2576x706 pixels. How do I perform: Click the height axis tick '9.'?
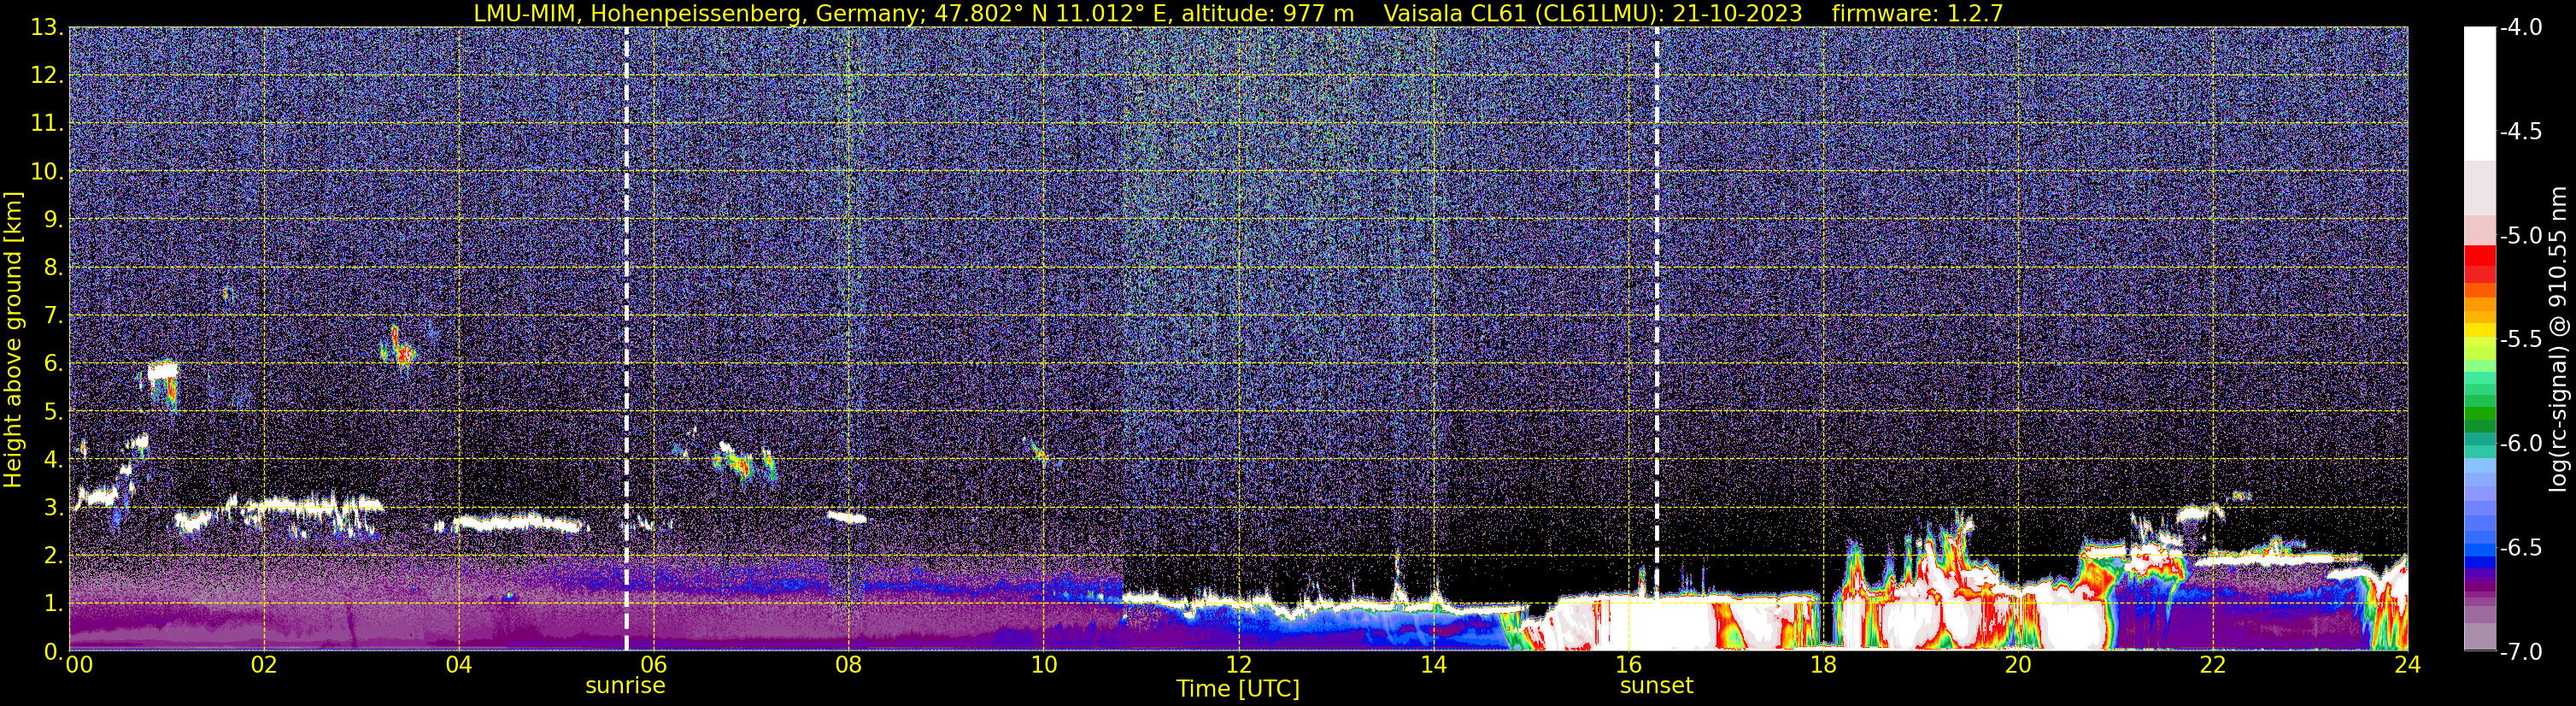pos(53,219)
